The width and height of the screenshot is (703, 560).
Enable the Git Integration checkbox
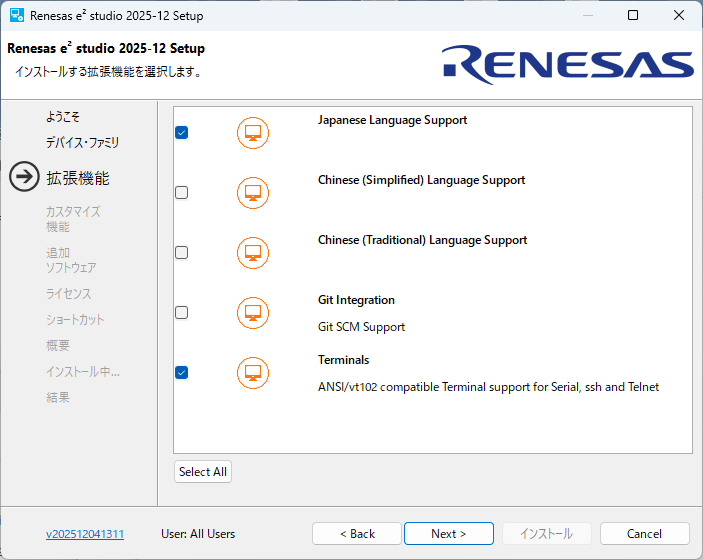tap(182, 313)
